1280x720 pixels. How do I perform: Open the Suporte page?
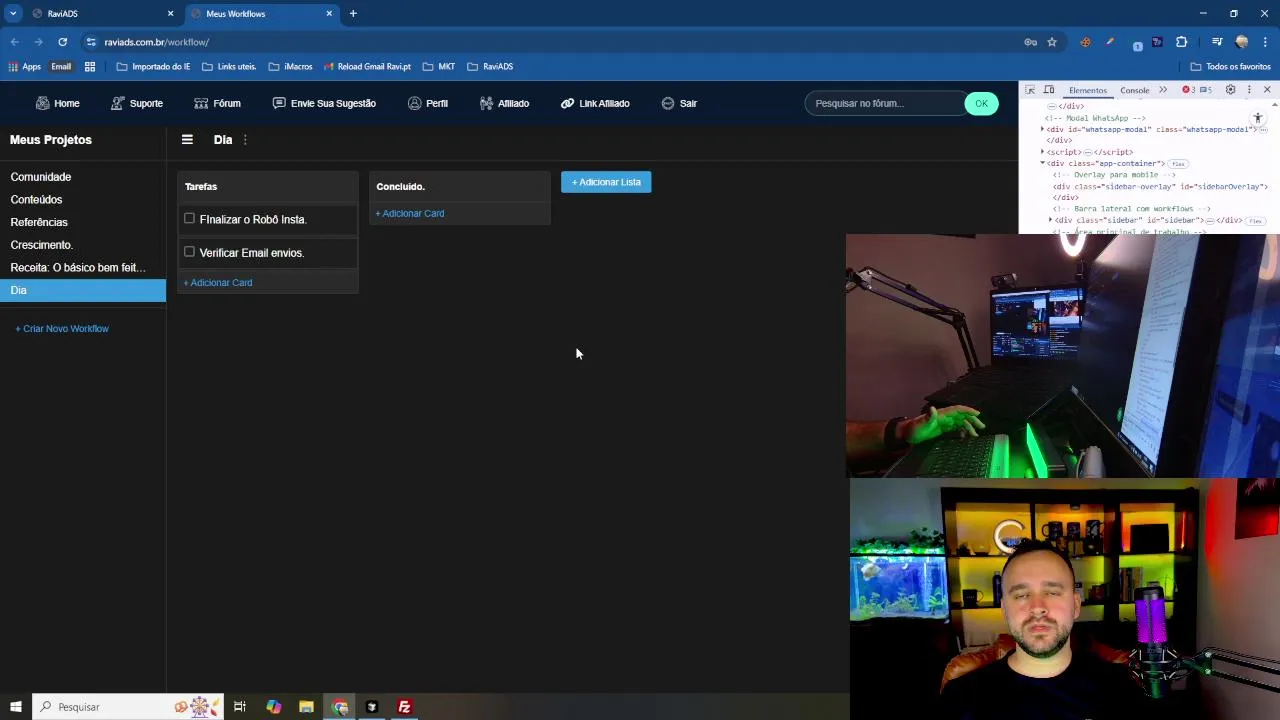click(x=136, y=103)
